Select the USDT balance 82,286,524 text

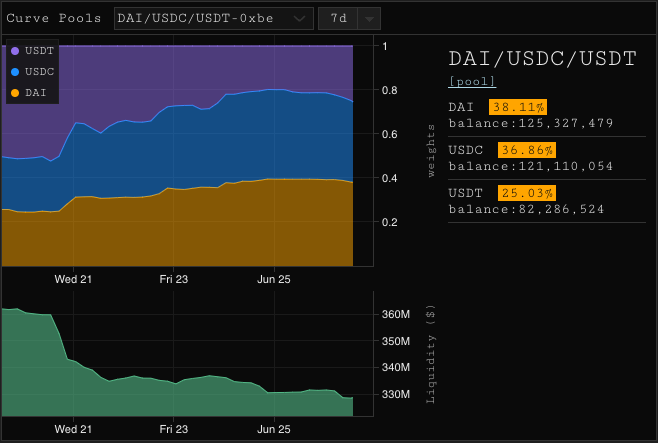(x=526, y=209)
